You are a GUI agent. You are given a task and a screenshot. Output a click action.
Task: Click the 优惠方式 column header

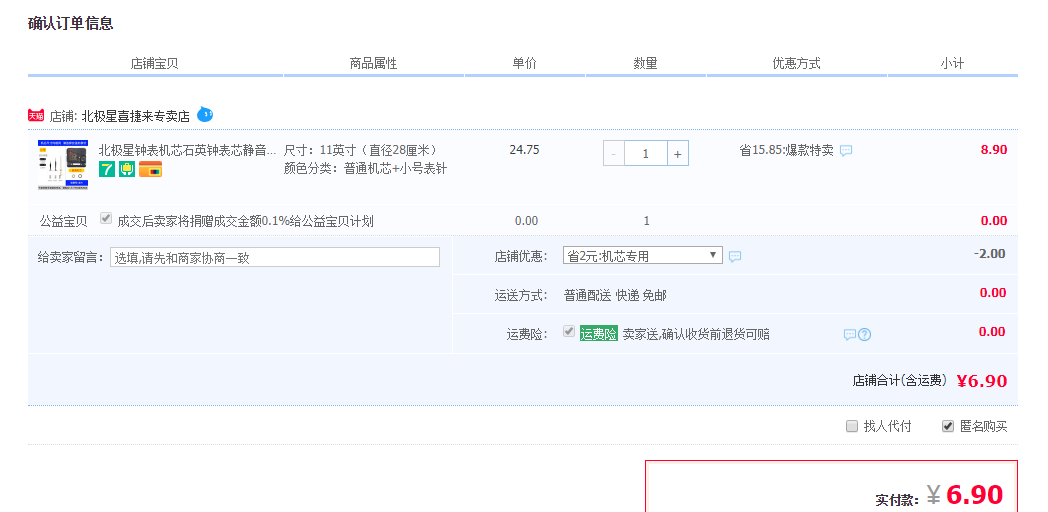797,63
